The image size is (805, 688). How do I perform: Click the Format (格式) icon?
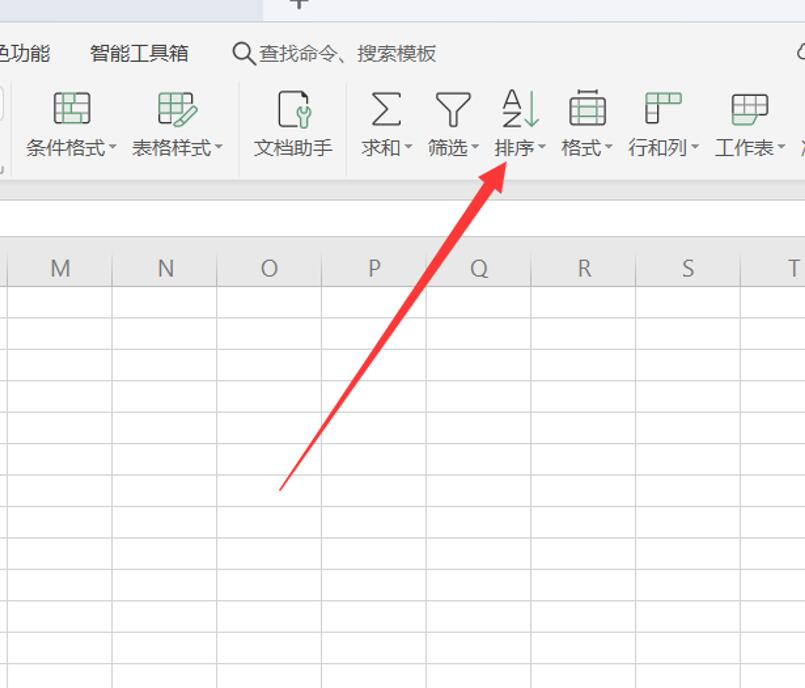pos(586,108)
